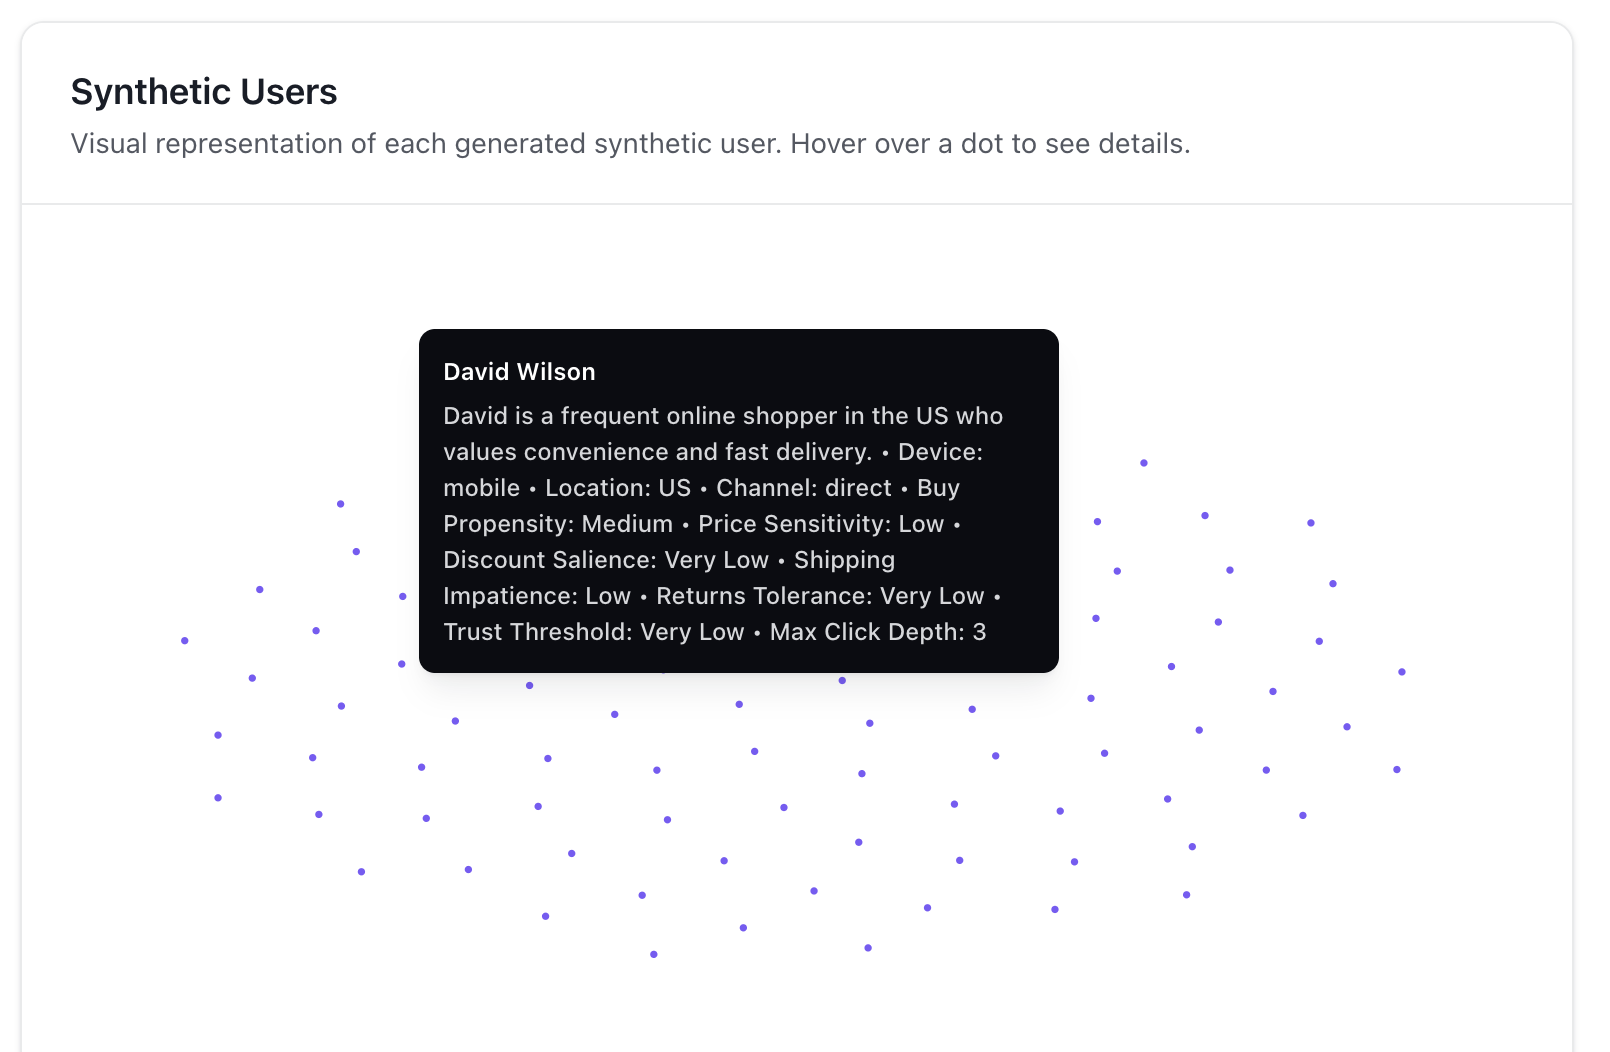Select dot just beneath 'Trust Threshold' tooltip text
Screen dimensions: 1610x1052
pos(530,685)
